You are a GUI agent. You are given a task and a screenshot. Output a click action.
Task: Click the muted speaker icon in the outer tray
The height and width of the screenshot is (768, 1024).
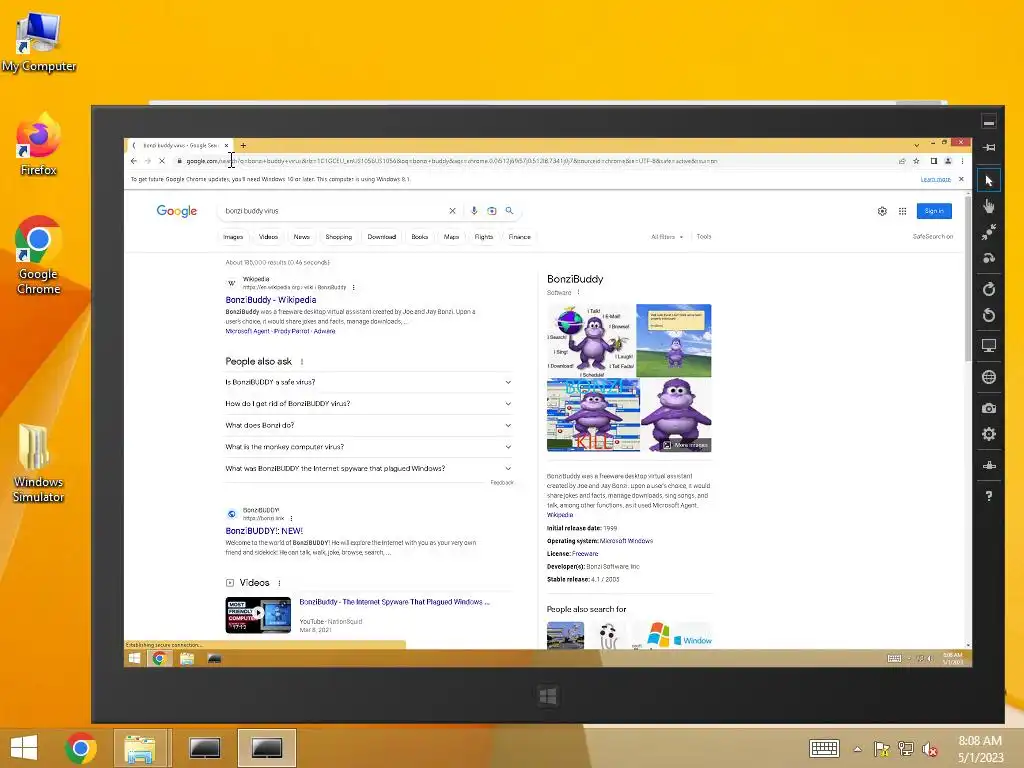[x=929, y=749]
